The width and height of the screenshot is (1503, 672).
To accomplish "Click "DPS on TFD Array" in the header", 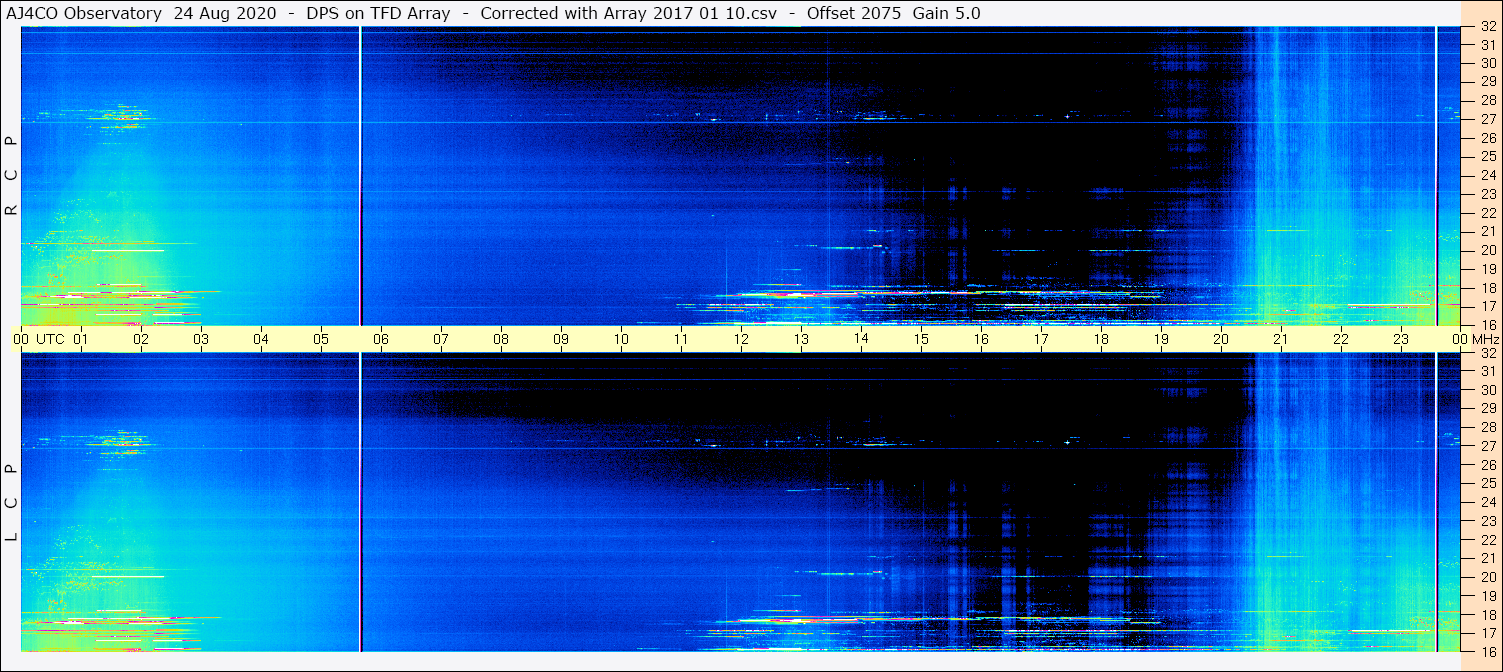I will coord(378,14).
